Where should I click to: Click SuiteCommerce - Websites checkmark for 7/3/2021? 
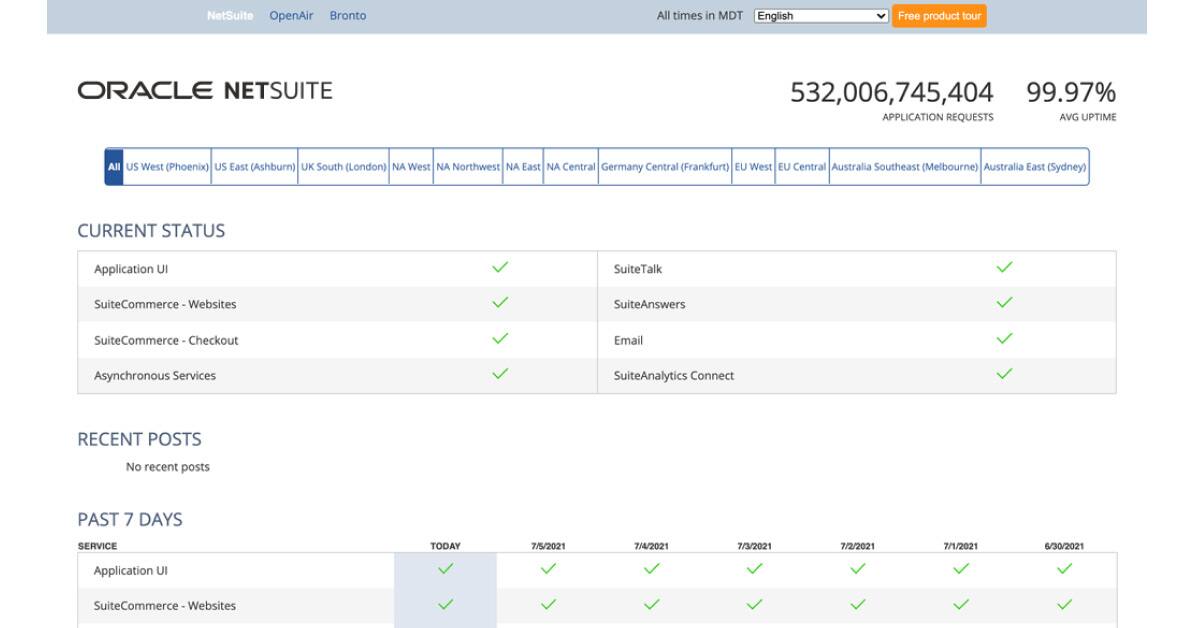(x=755, y=604)
